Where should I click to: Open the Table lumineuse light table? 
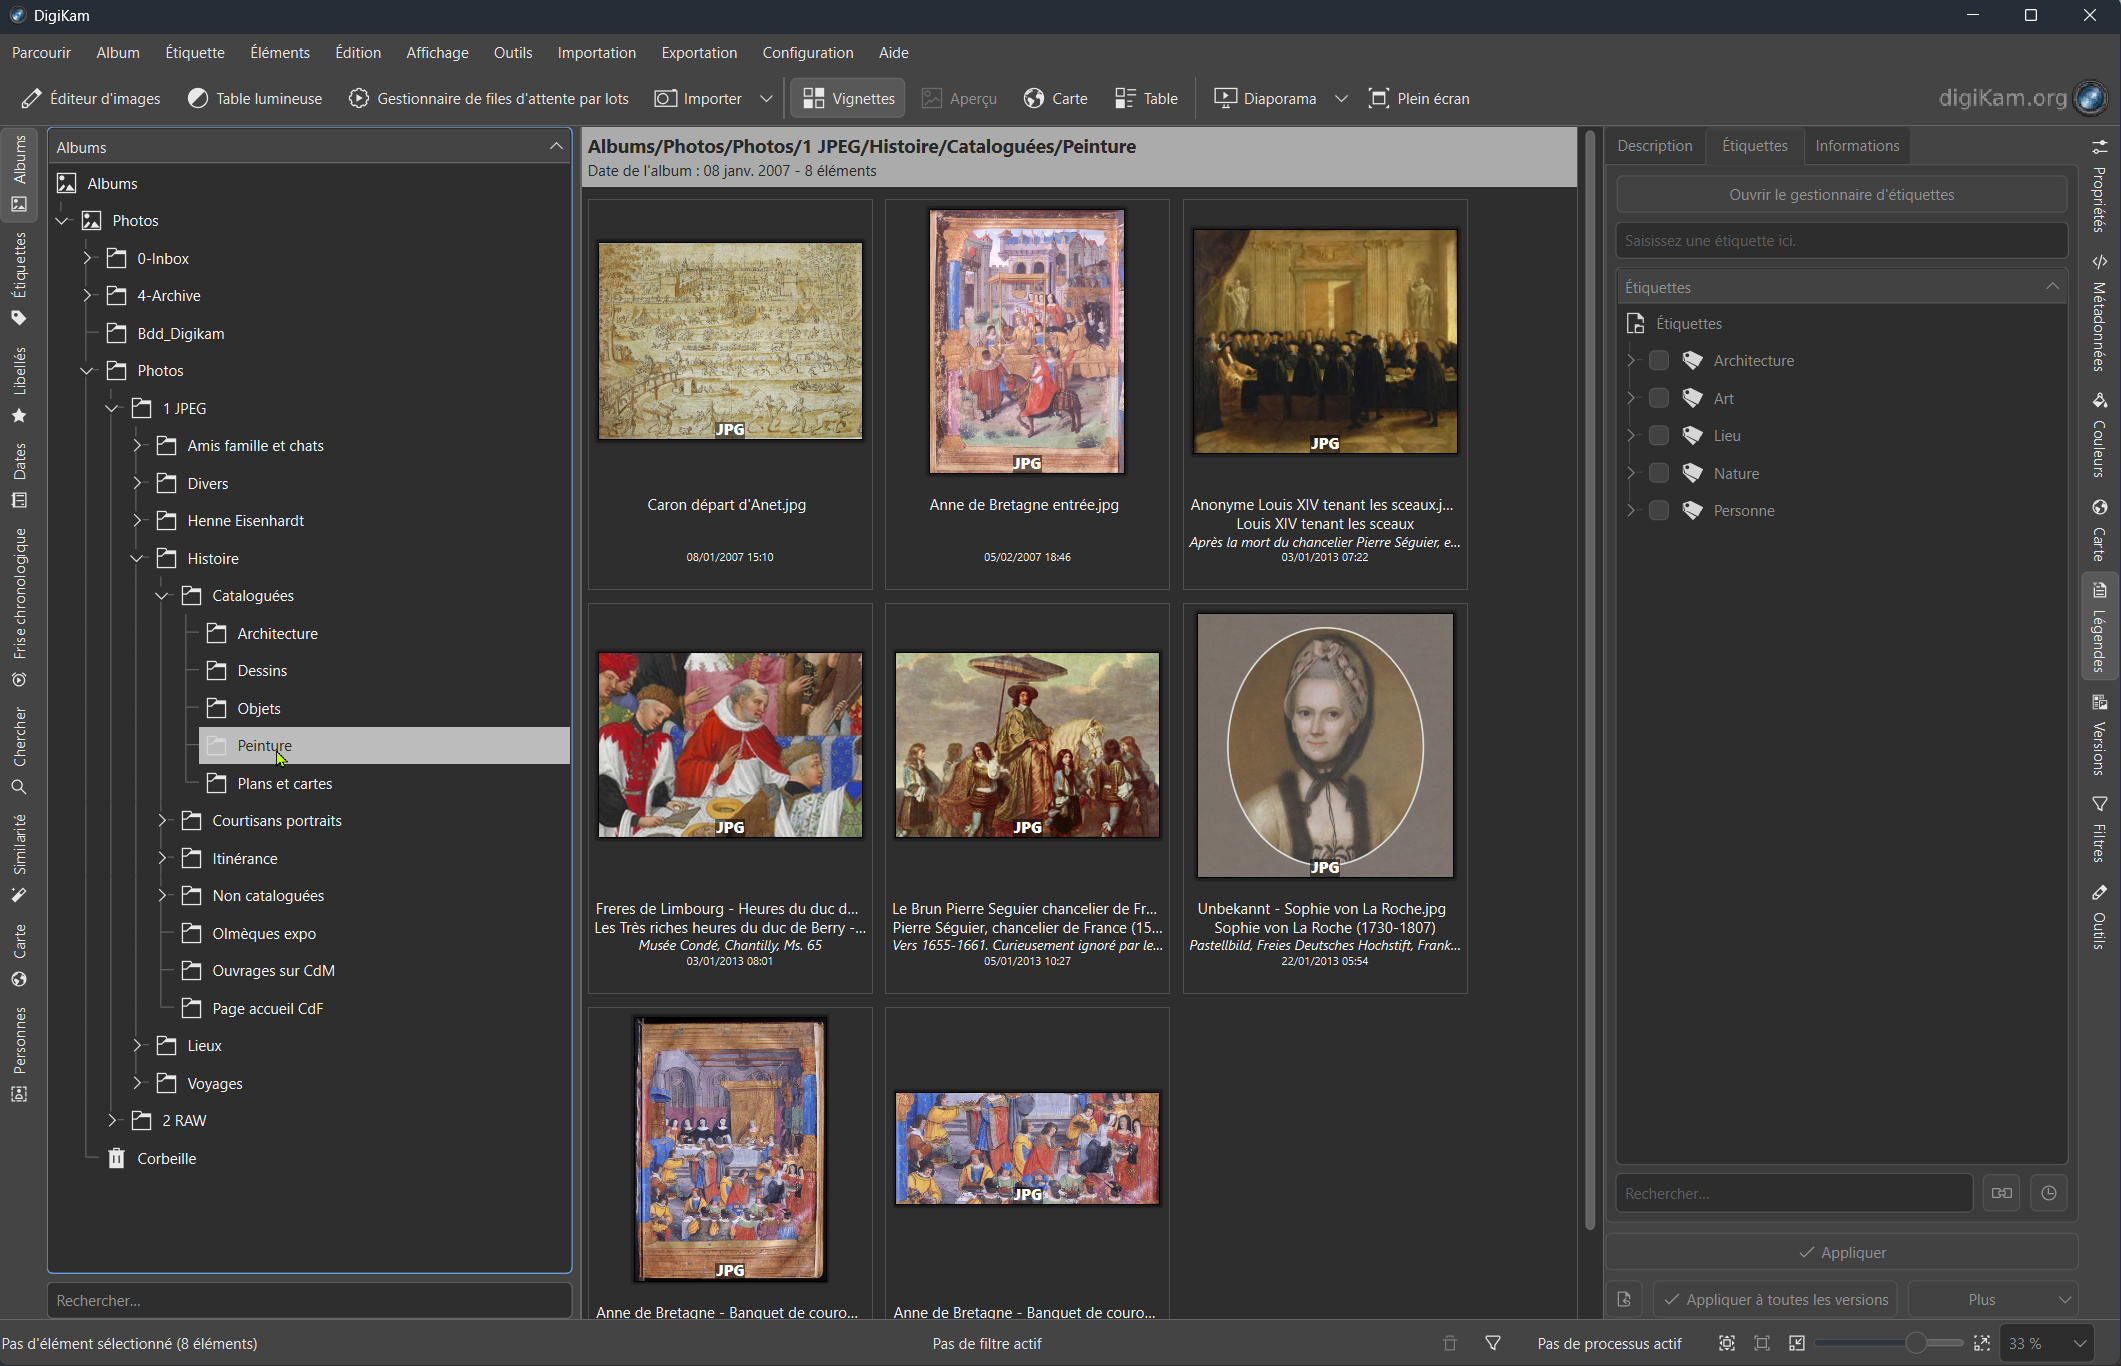point(255,98)
